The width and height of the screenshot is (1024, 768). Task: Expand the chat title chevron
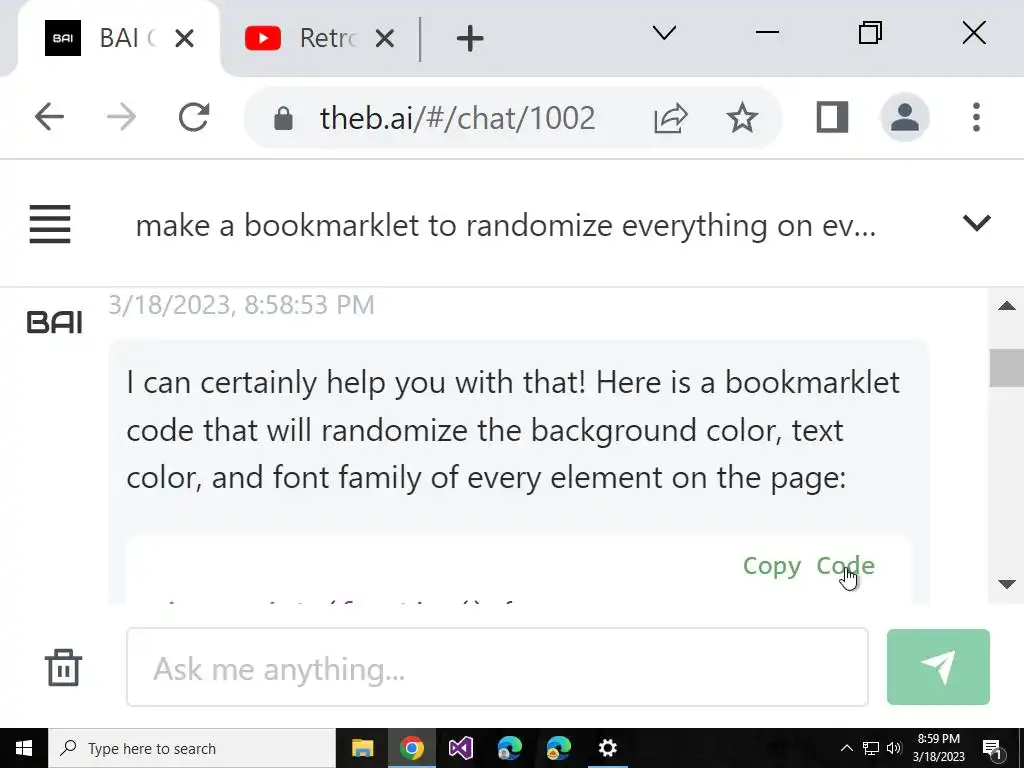(976, 223)
